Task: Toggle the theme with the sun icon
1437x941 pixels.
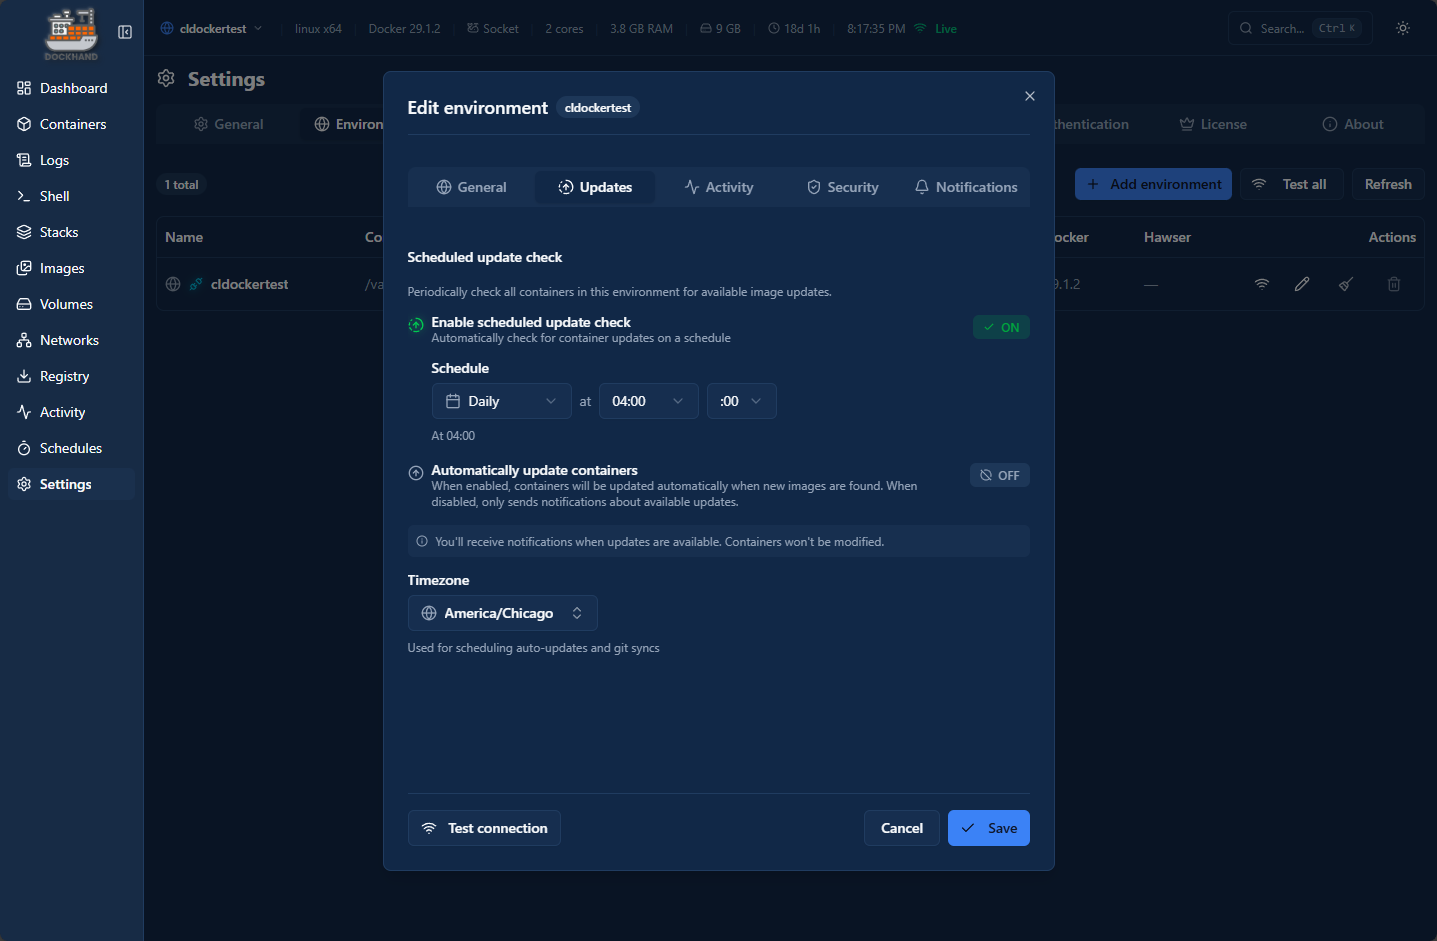Action: 1402,28
